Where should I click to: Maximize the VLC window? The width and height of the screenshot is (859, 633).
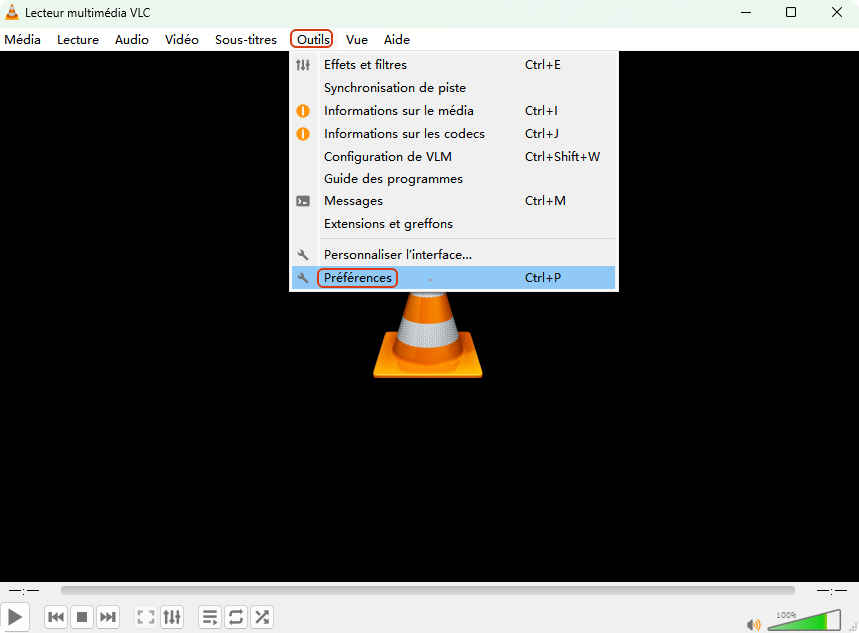pos(791,12)
